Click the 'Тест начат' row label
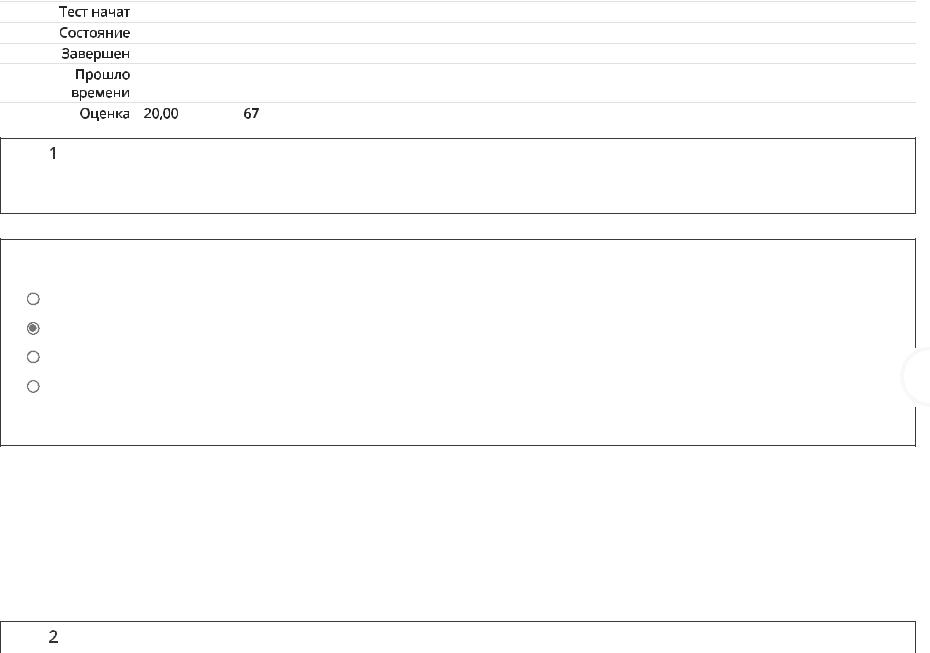Viewport: 930px width, 653px height. pos(94,12)
